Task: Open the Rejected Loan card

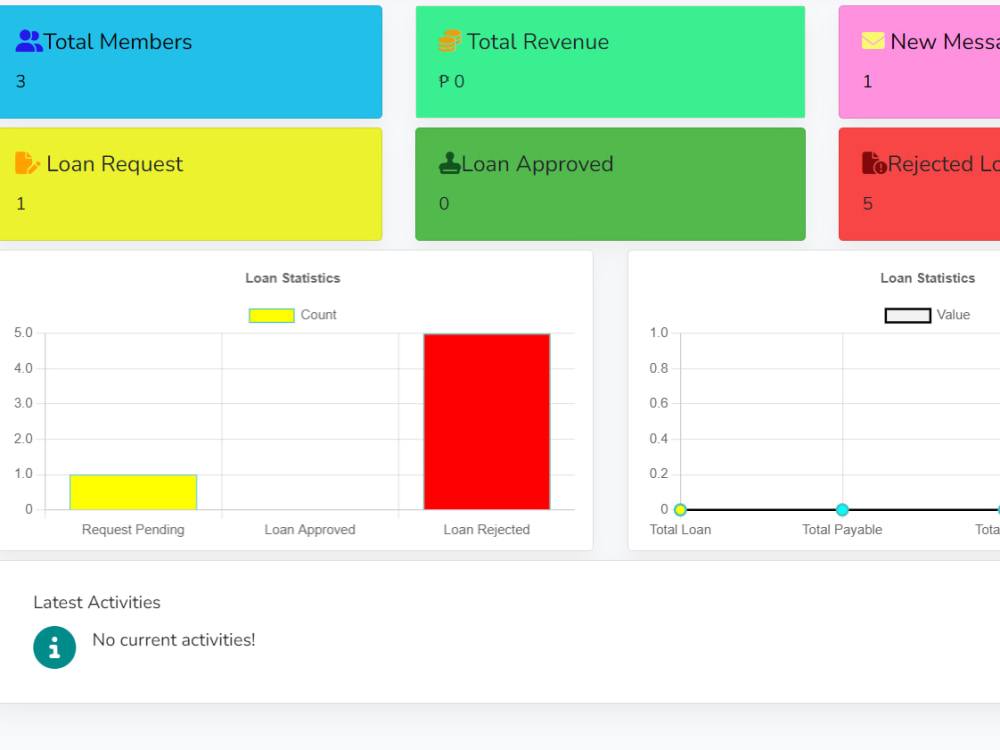Action: coord(919,184)
